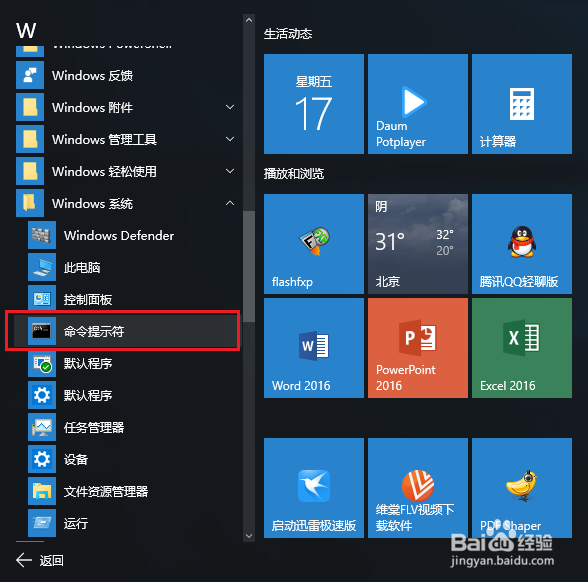Click the app list scroll-up arrow
The height and width of the screenshot is (582, 588).
(249, 20)
